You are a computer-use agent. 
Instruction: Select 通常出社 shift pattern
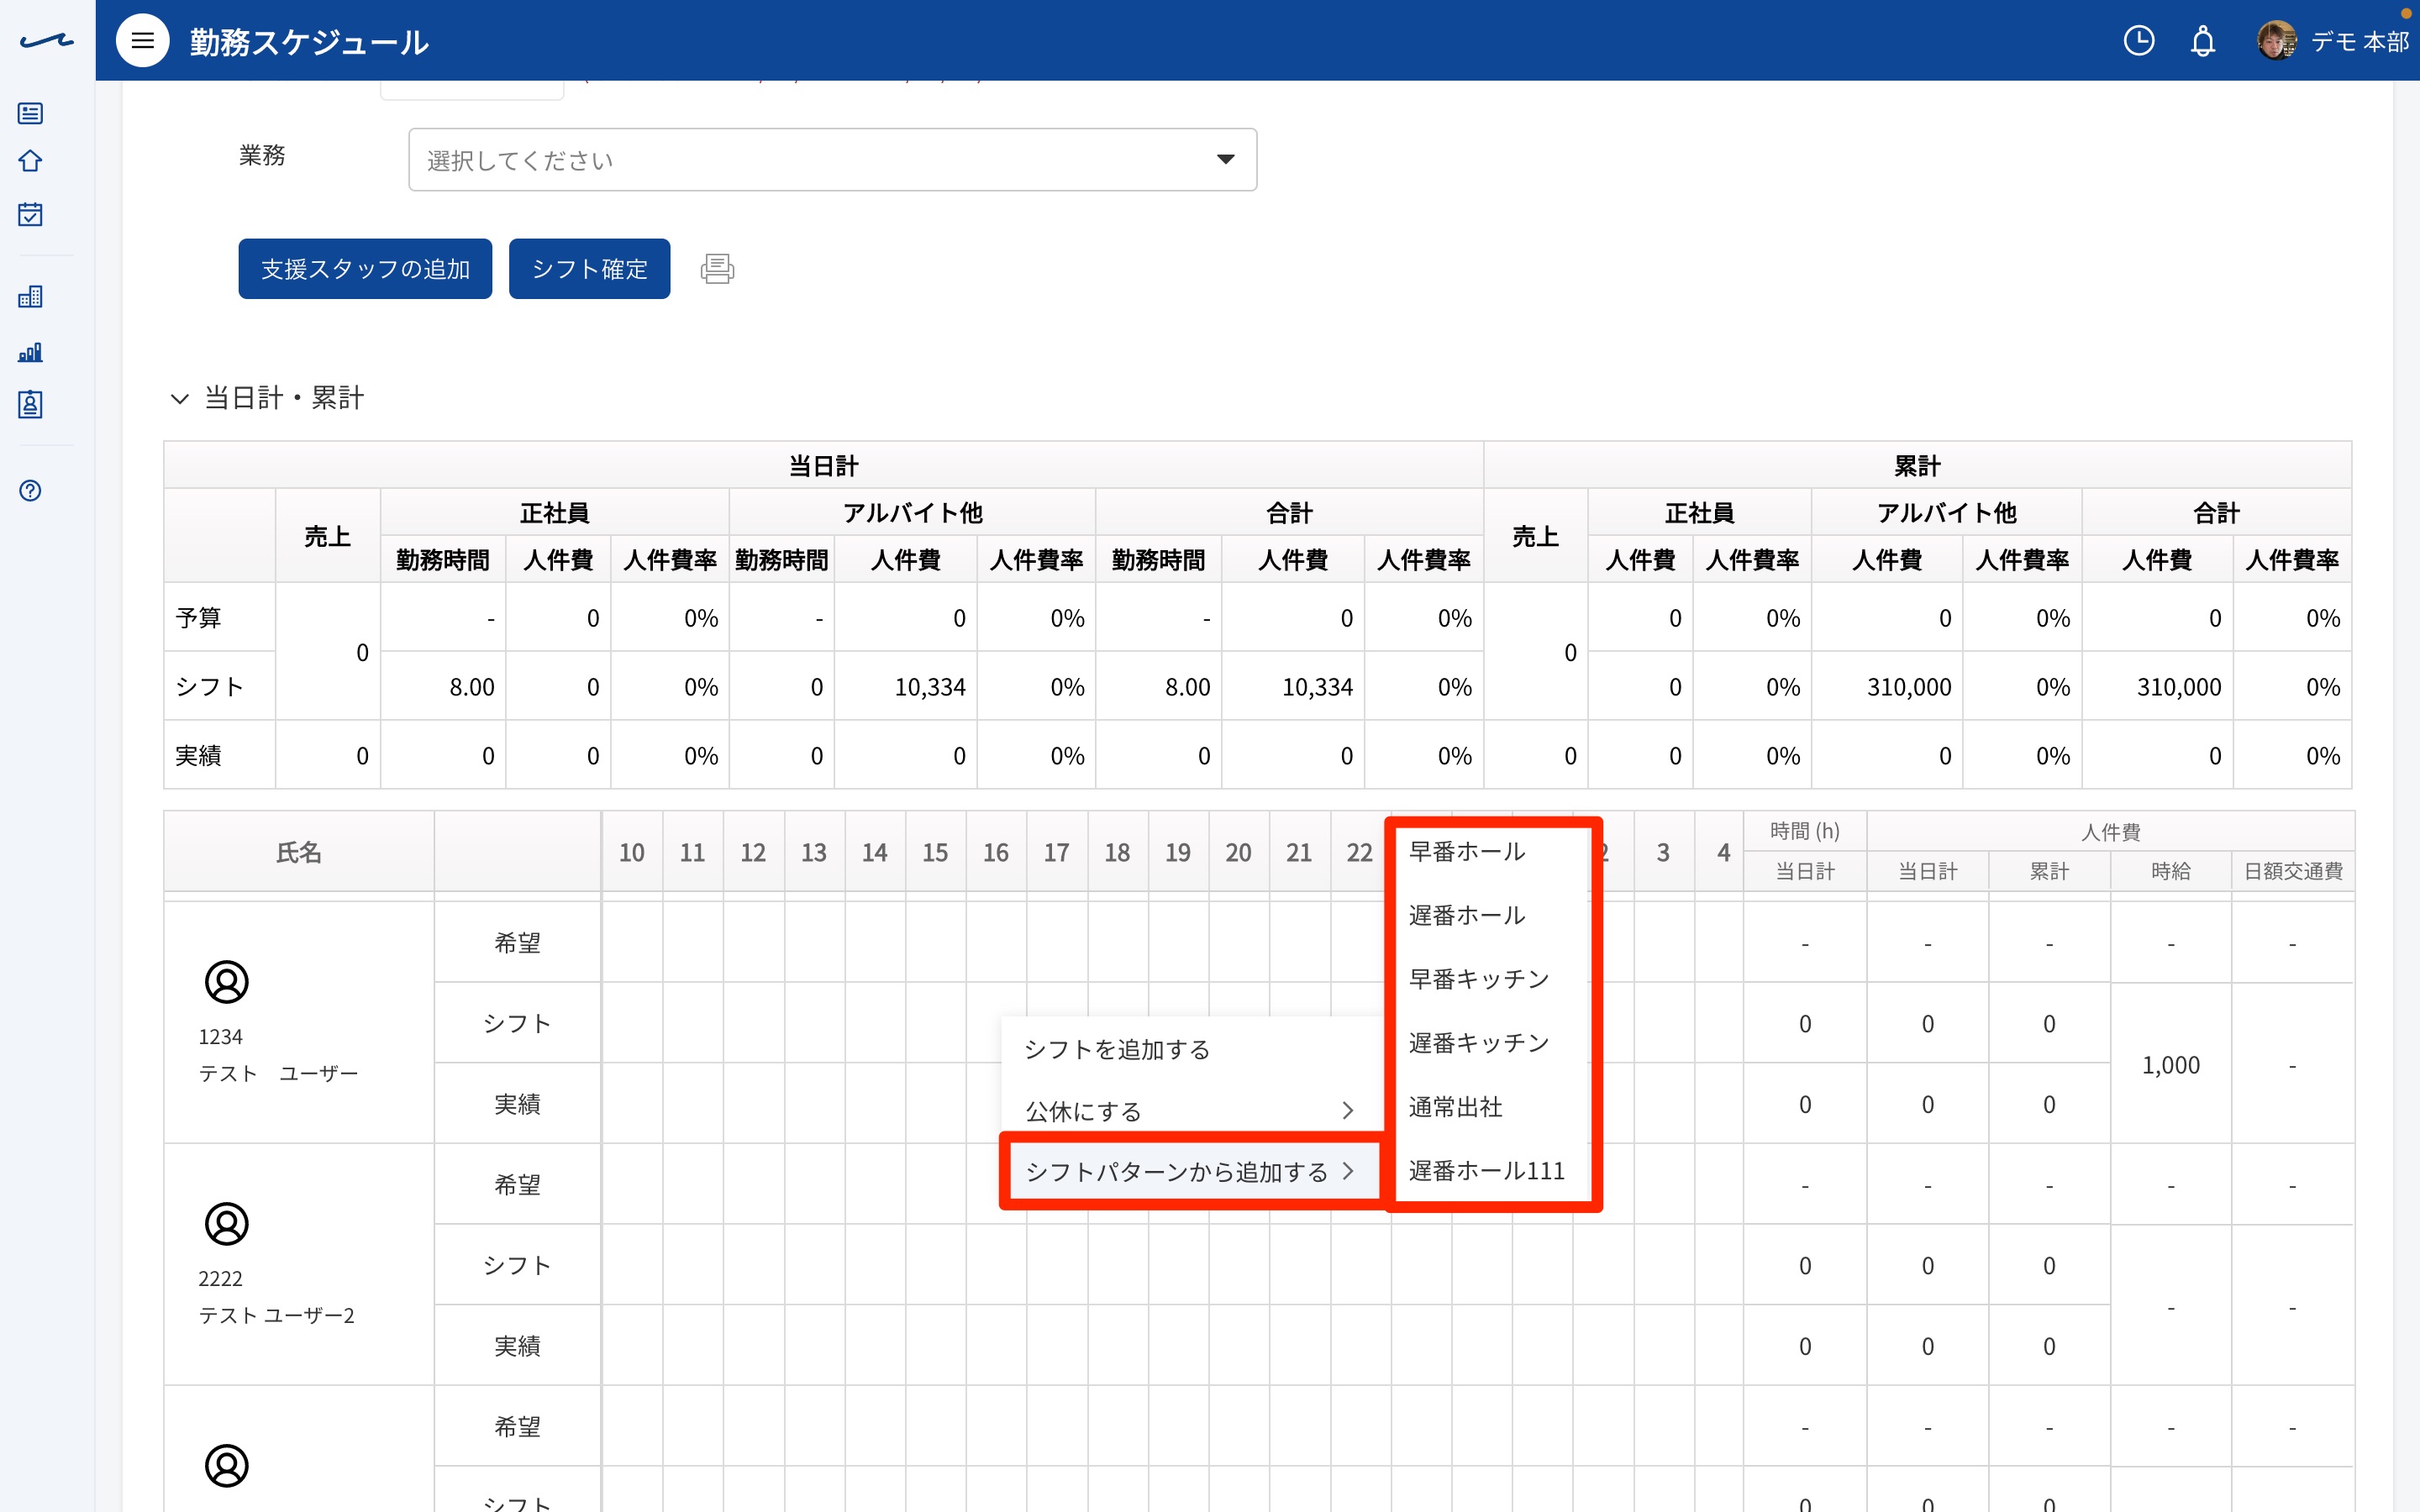tap(1491, 1107)
